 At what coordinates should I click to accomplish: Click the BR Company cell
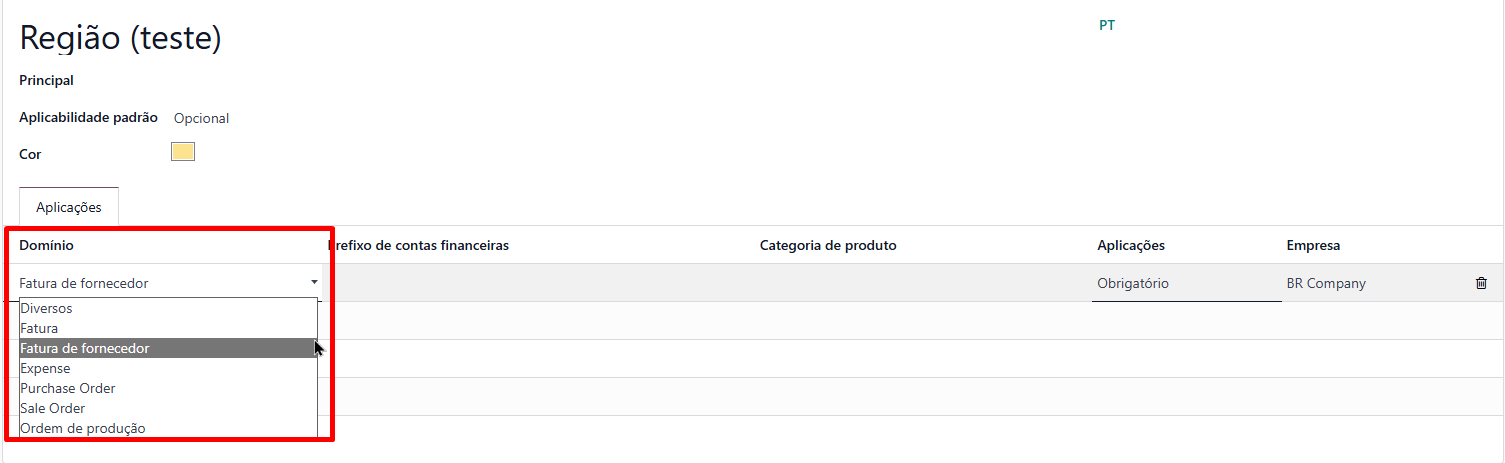1326,283
